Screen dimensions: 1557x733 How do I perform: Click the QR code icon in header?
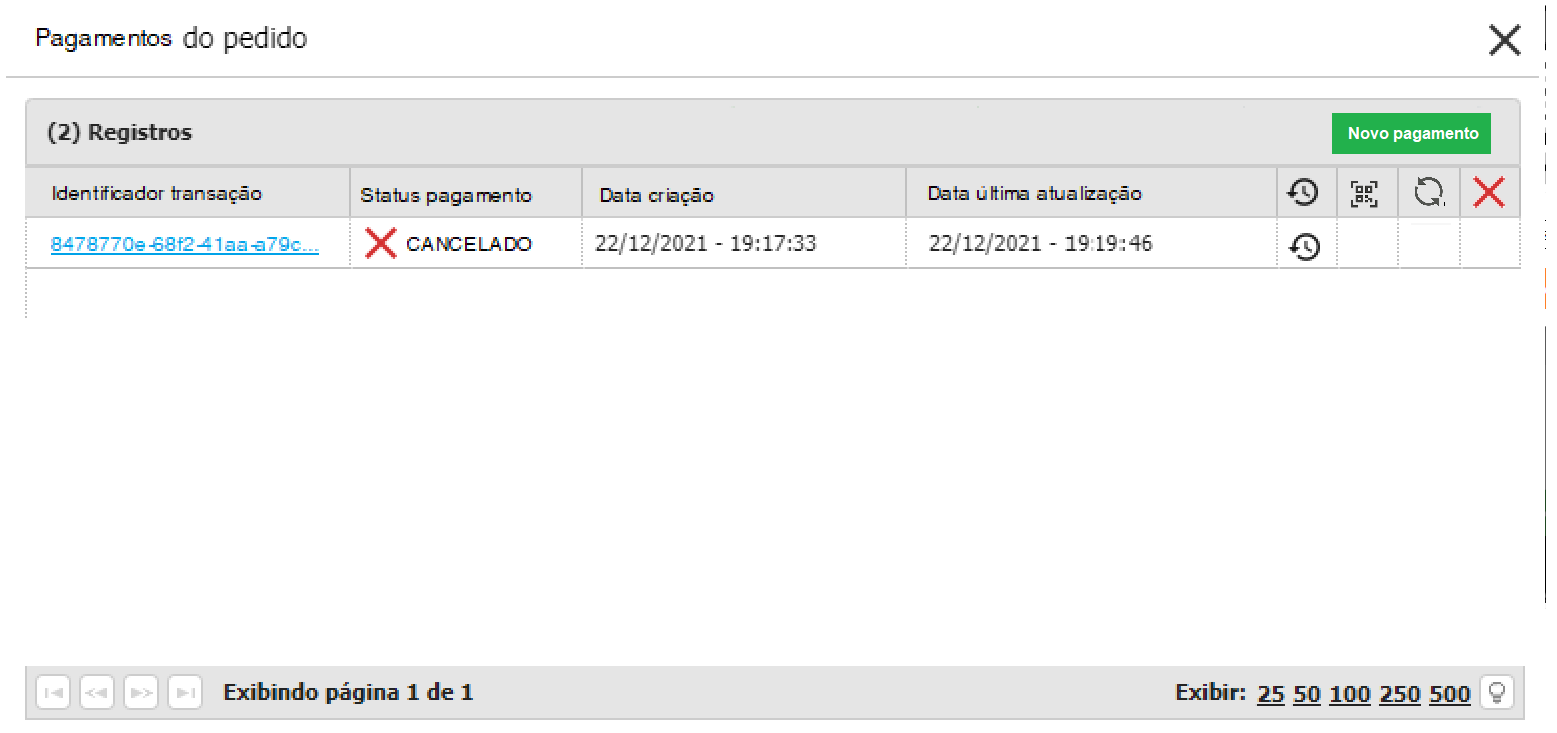pyautogui.click(x=1364, y=193)
